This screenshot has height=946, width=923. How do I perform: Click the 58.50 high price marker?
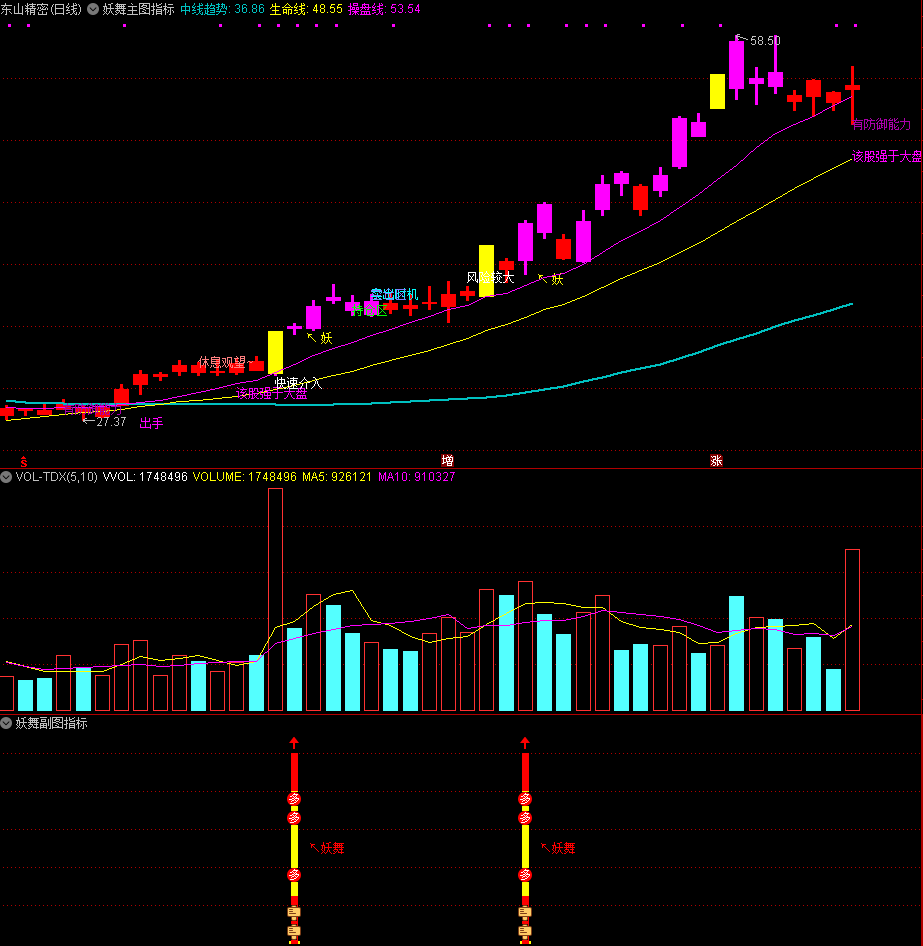coord(764,41)
